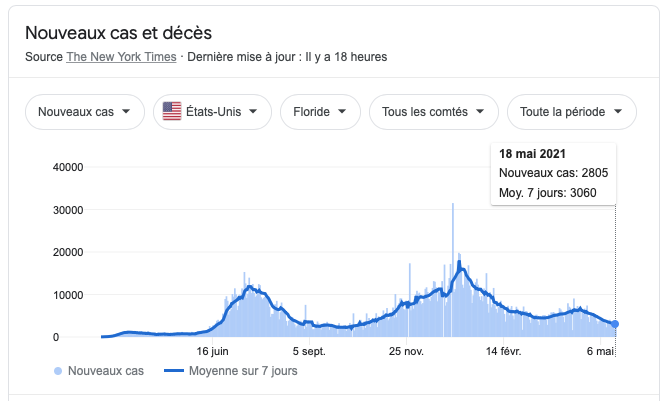
Task: Select the Nouveaux cas legend label
Action: point(106,371)
